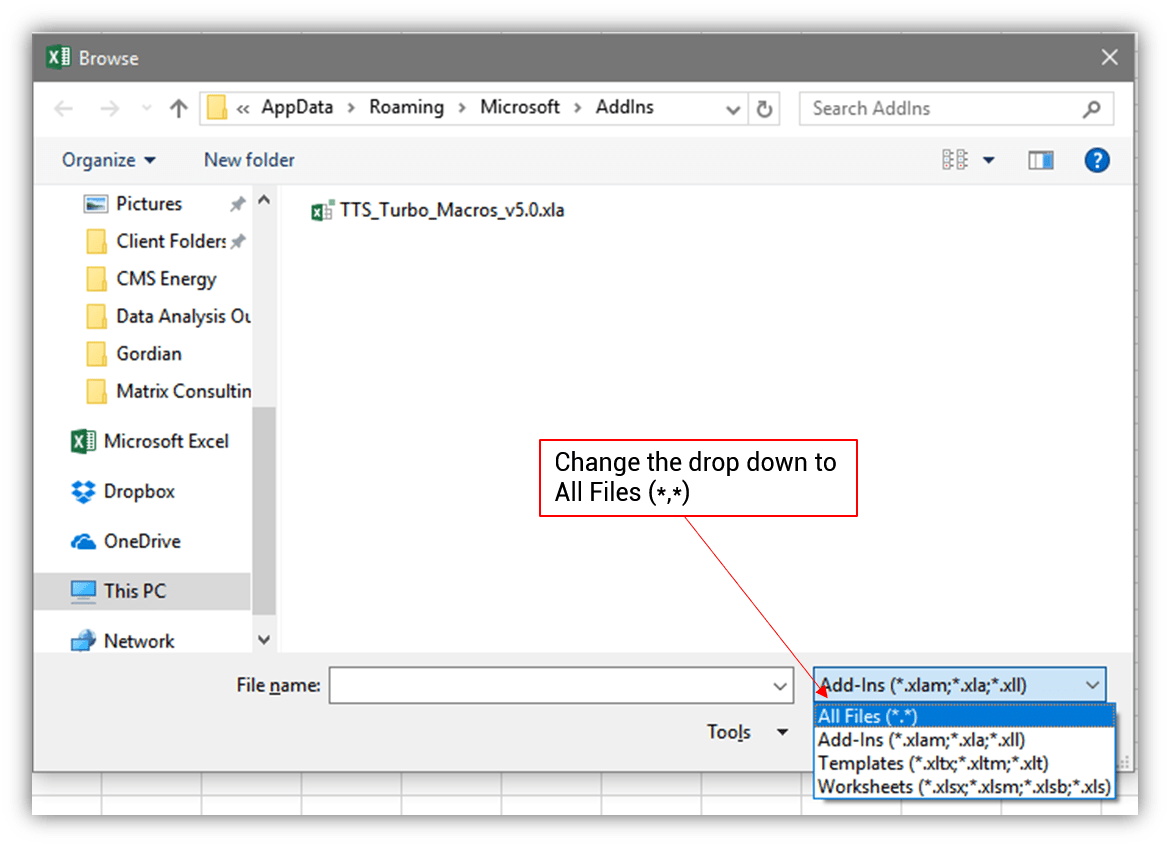1170x847 pixels.
Task: Open the Tools dropdown button
Action: coord(746,733)
